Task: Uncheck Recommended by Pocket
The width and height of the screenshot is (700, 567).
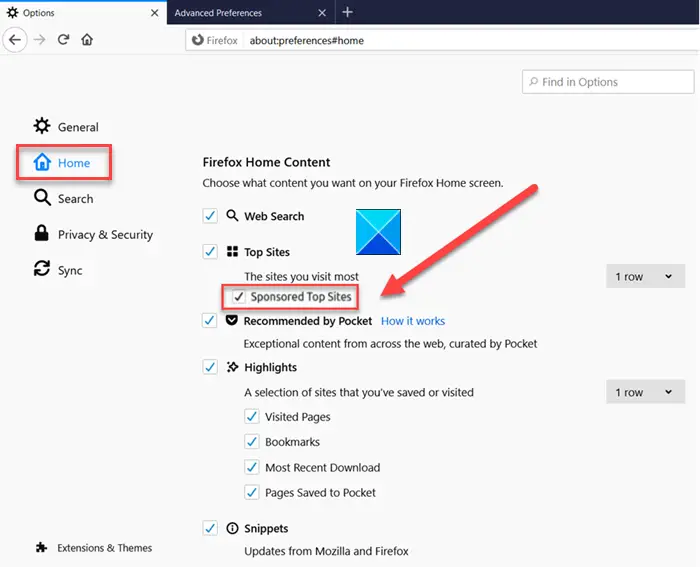Action: [x=210, y=321]
